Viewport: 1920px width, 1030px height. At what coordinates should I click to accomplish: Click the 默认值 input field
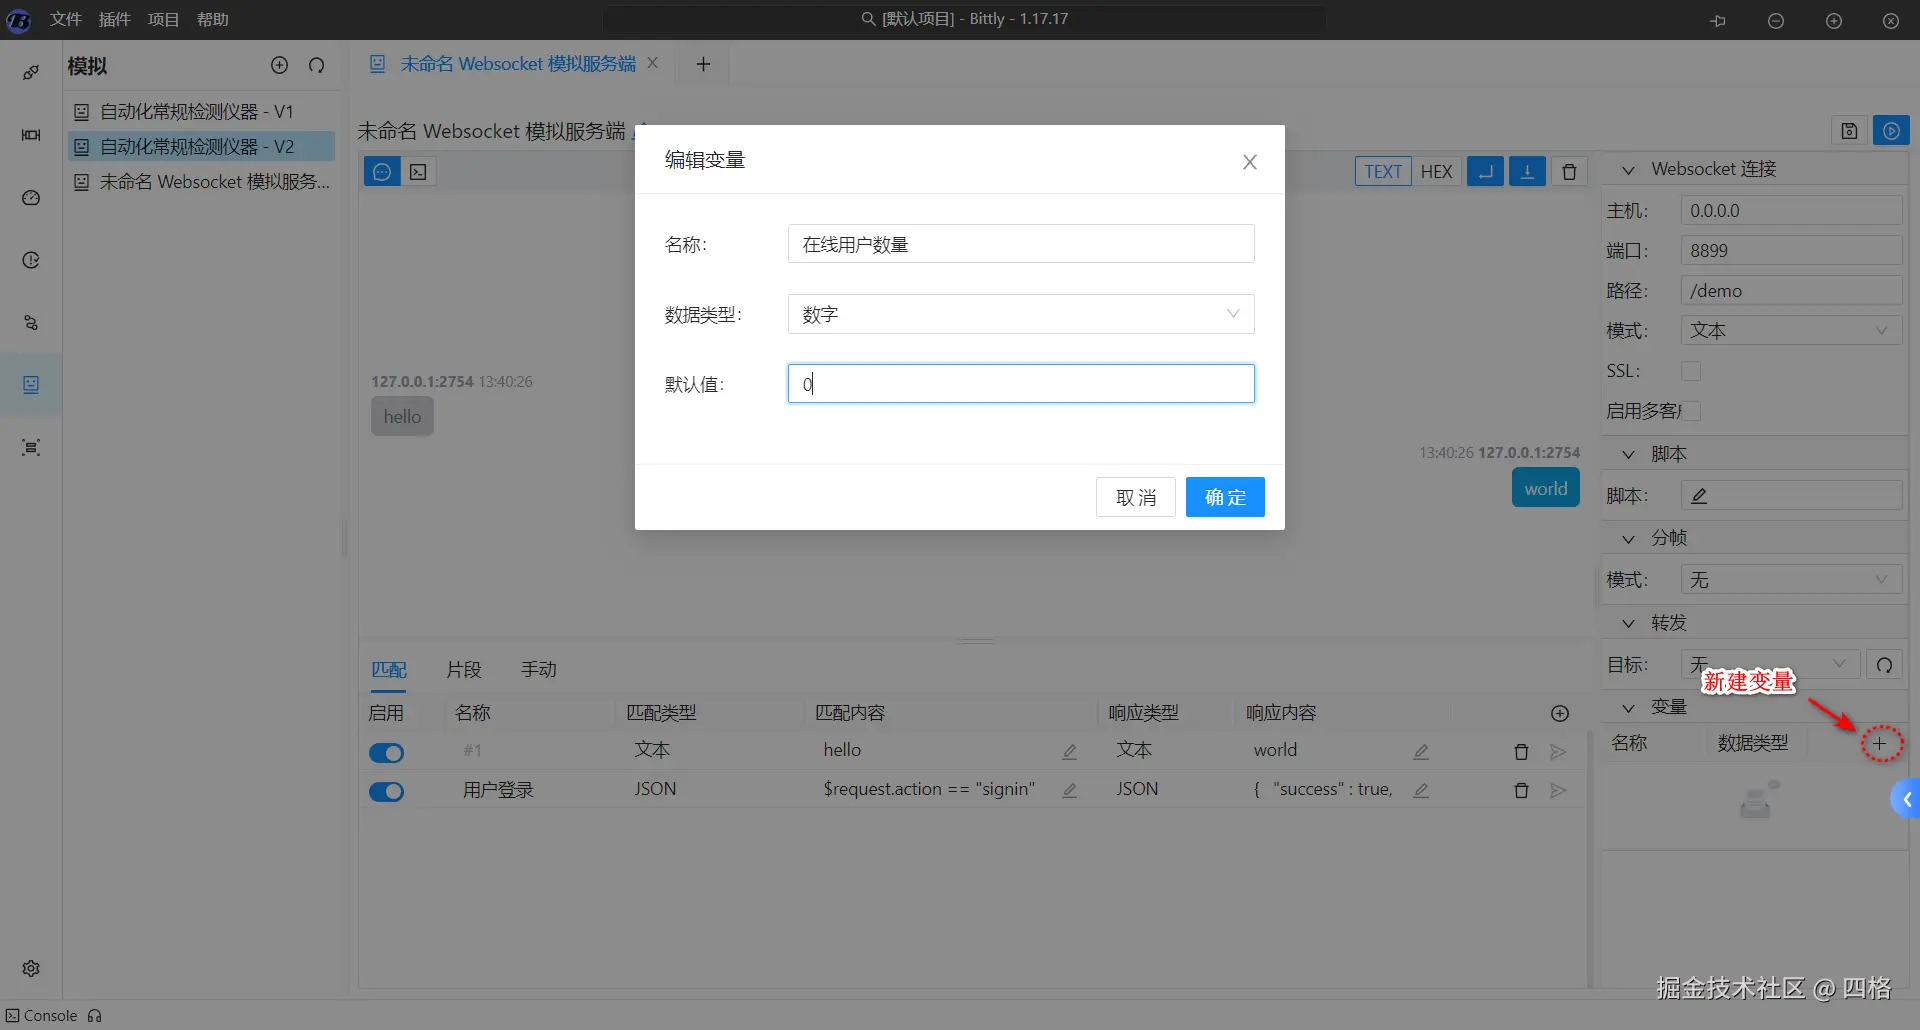coord(1021,384)
